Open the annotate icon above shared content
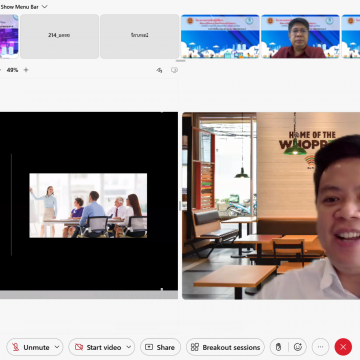The image size is (360, 360). (x=159, y=70)
